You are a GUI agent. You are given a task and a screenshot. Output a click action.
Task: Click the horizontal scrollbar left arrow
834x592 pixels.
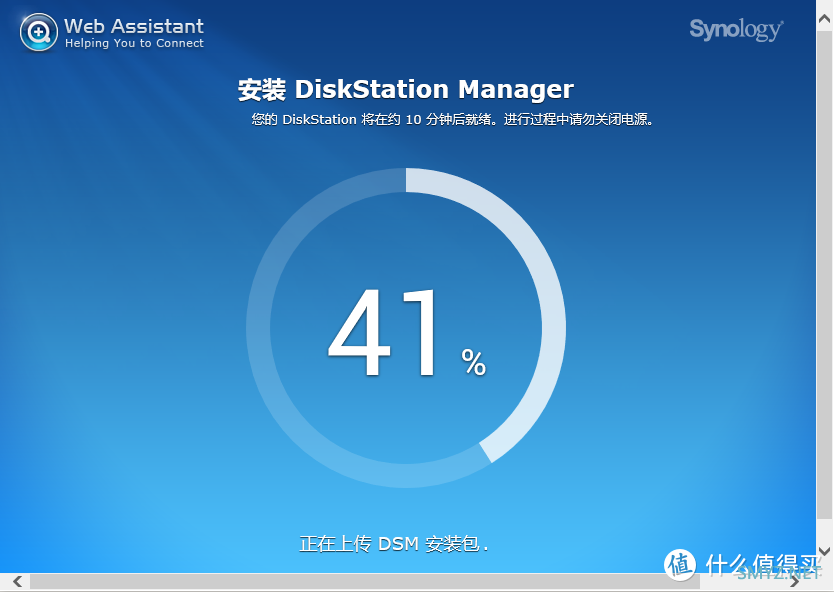(18, 581)
